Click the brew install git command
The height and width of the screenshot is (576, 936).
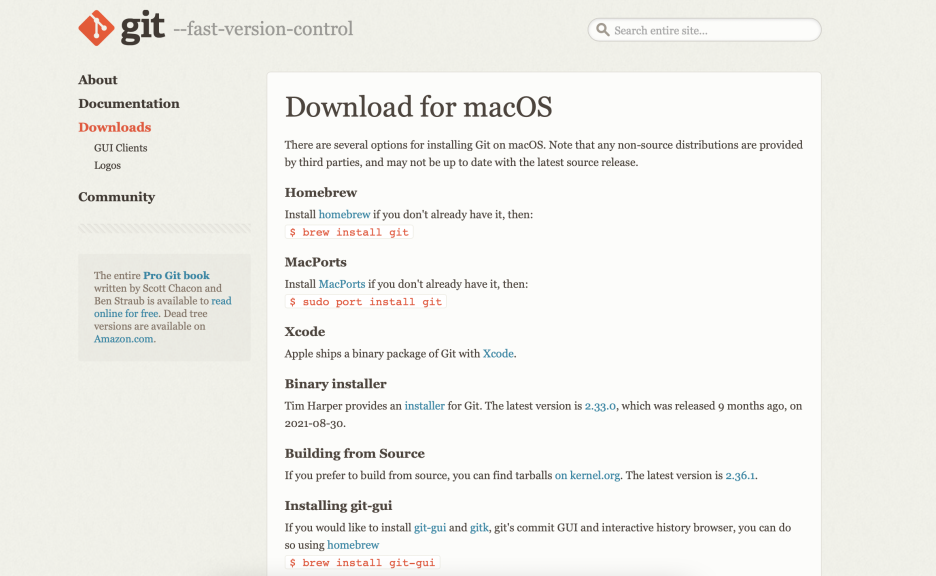click(349, 232)
